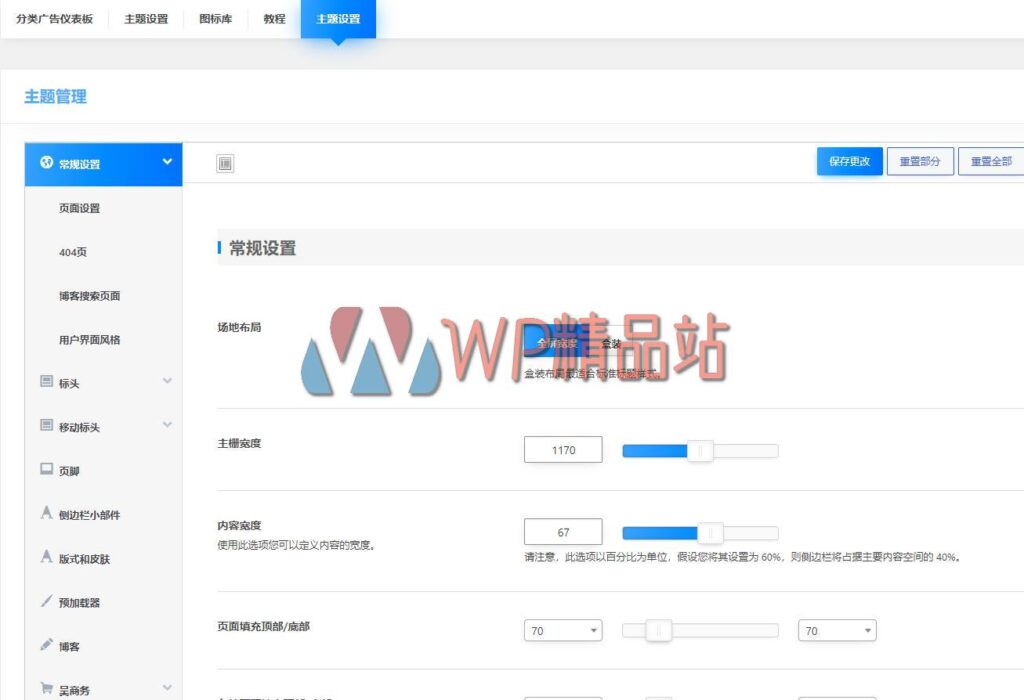Open the 吴商务 shopping cart icon
Image resolution: width=1024 pixels, height=700 pixels.
[x=47, y=688]
